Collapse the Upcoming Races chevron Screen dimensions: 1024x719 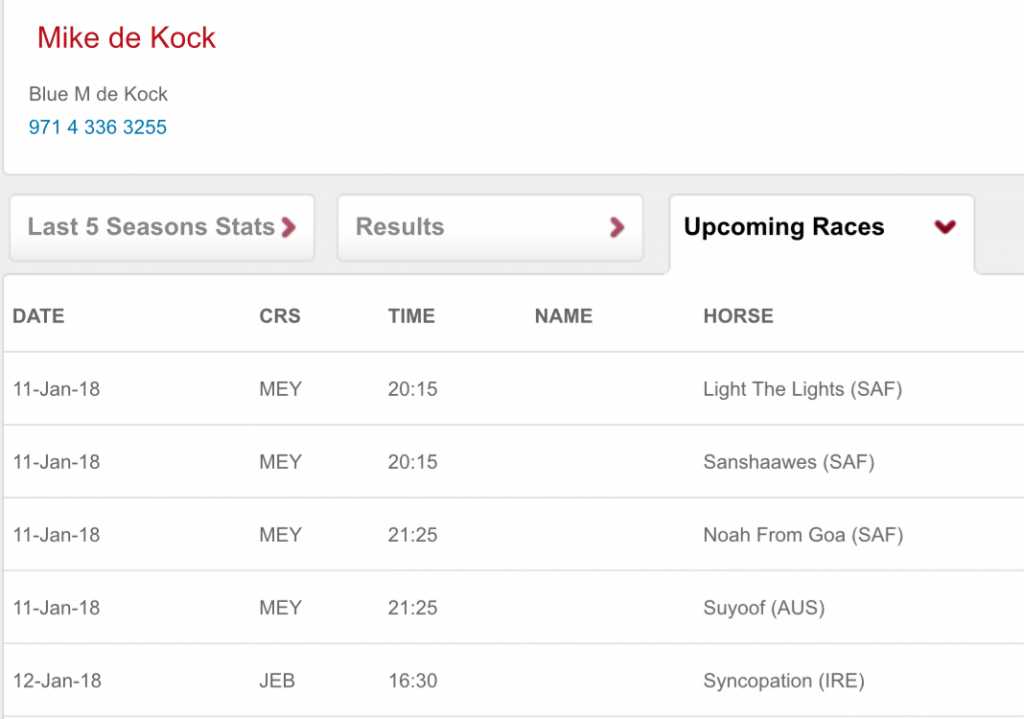coord(945,227)
